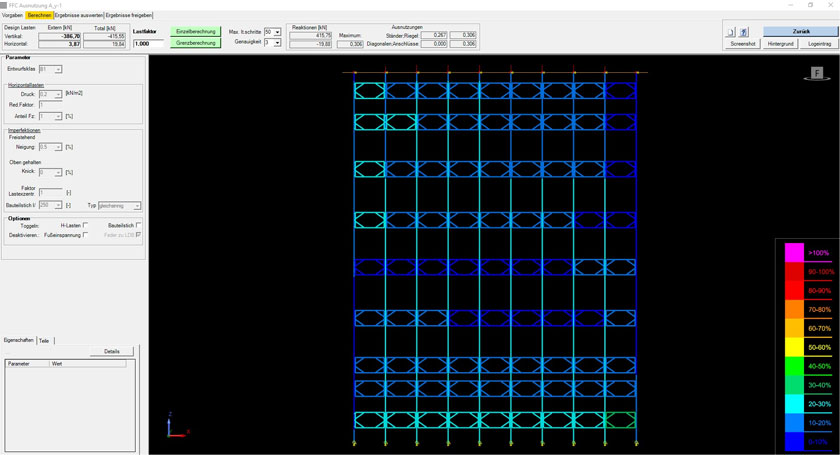The image size is (840, 455).
Task: Click the help question mark icon
Action: [x=743, y=32]
